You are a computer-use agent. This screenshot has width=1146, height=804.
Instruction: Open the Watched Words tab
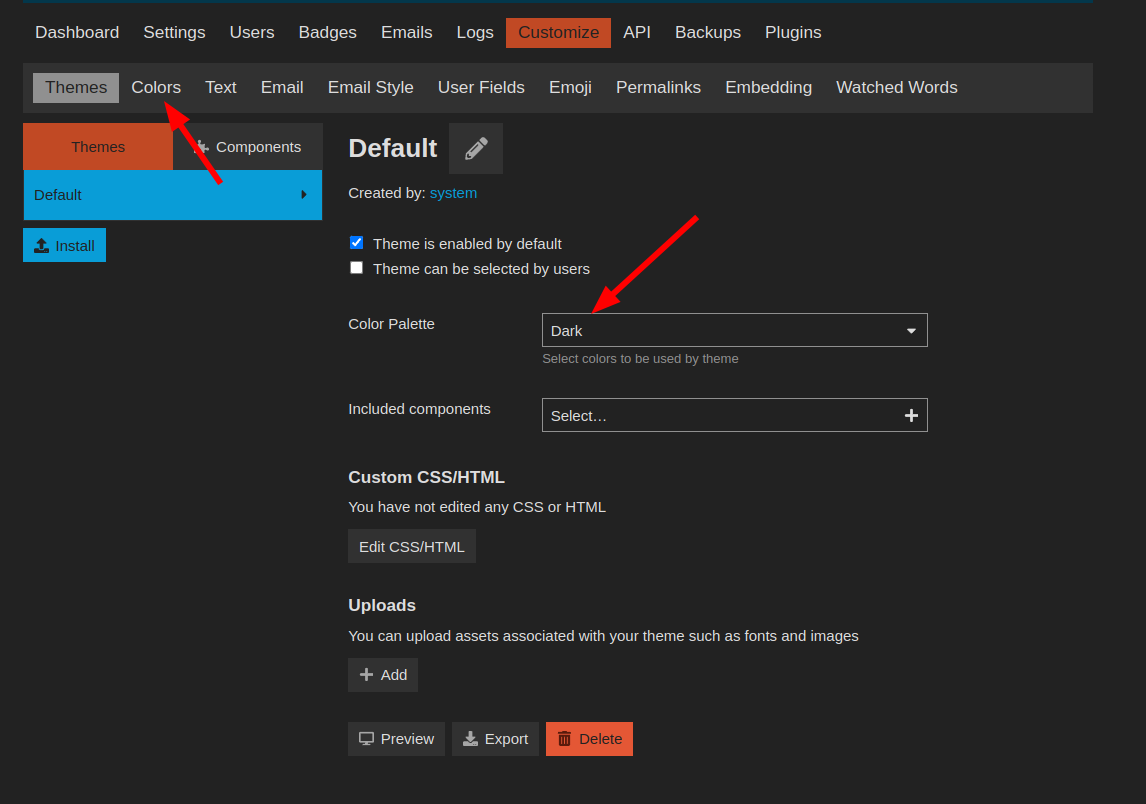(x=896, y=88)
